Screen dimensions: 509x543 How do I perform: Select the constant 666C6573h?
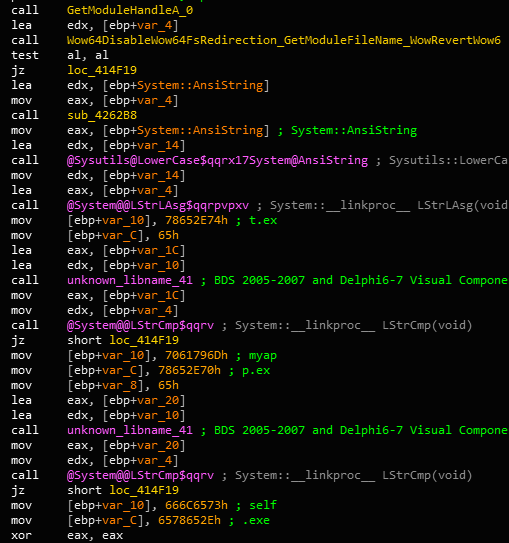coord(196,505)
